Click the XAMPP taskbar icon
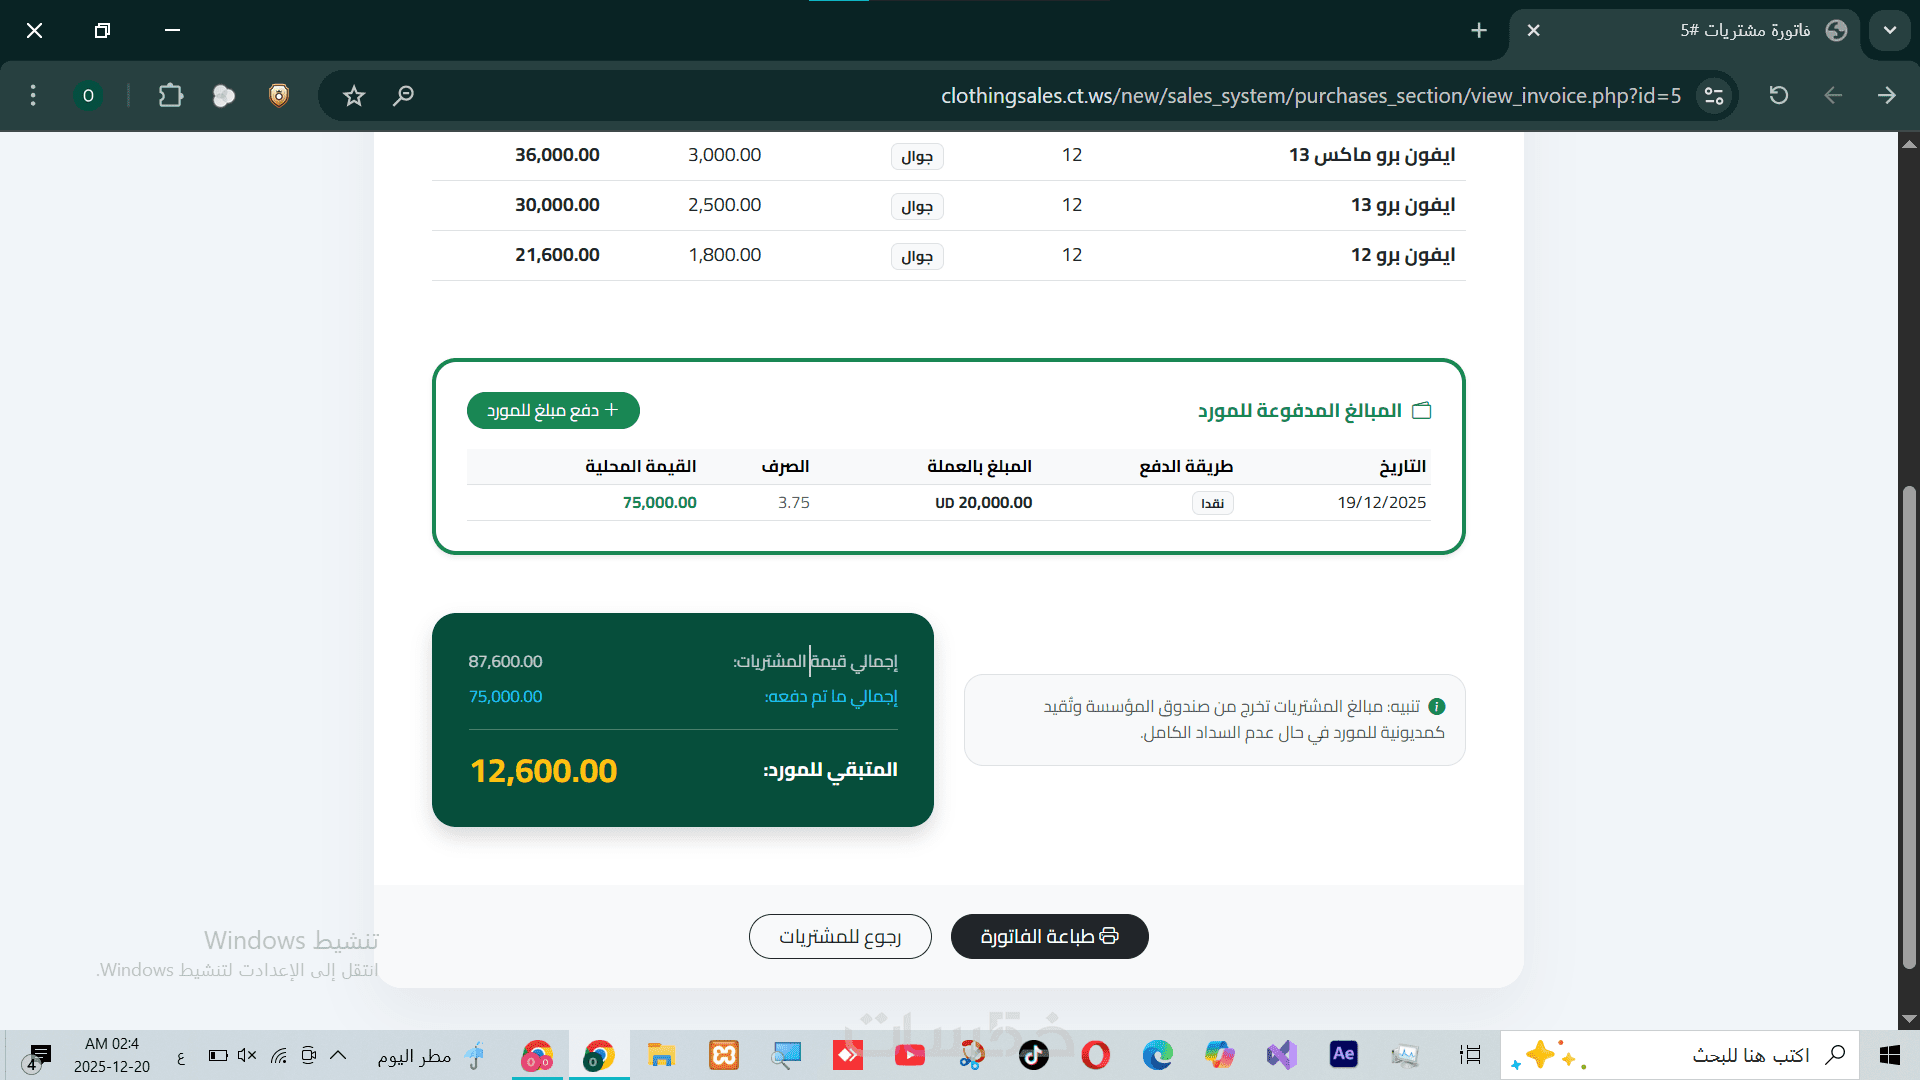 pos(724,1055)
